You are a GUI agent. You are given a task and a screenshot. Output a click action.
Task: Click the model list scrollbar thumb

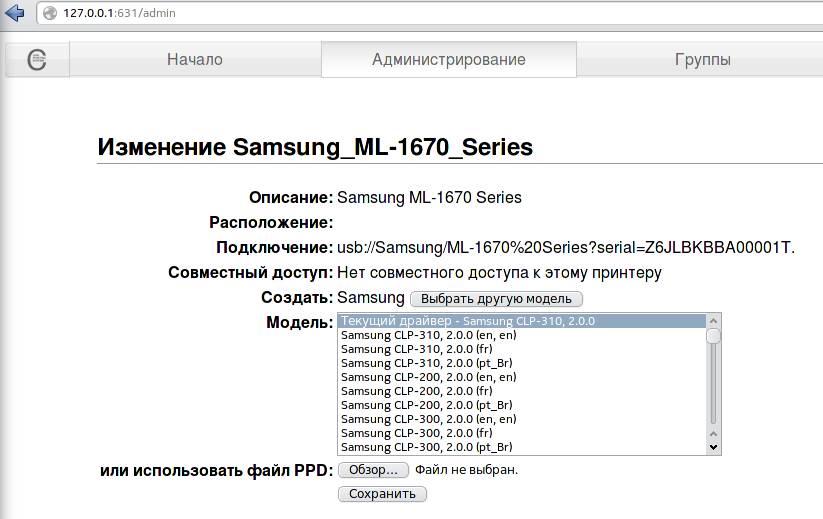[x=713, y=336]
